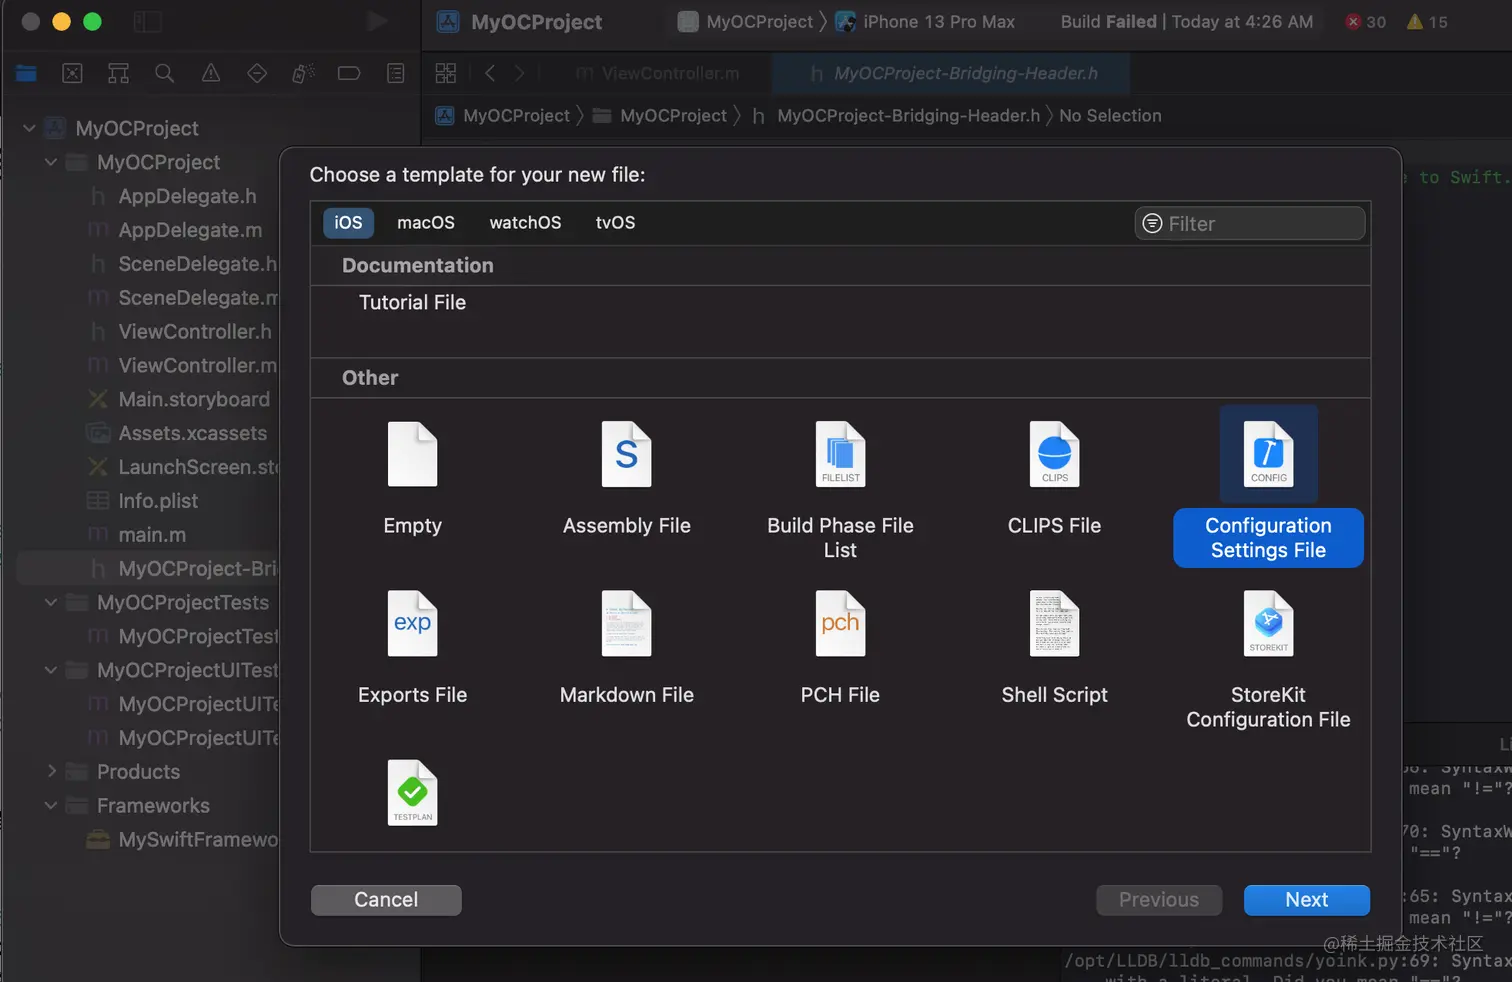1512x982 pixels.
Task: Collapse the MyOCProject group folder
Action: pos(51,162)
